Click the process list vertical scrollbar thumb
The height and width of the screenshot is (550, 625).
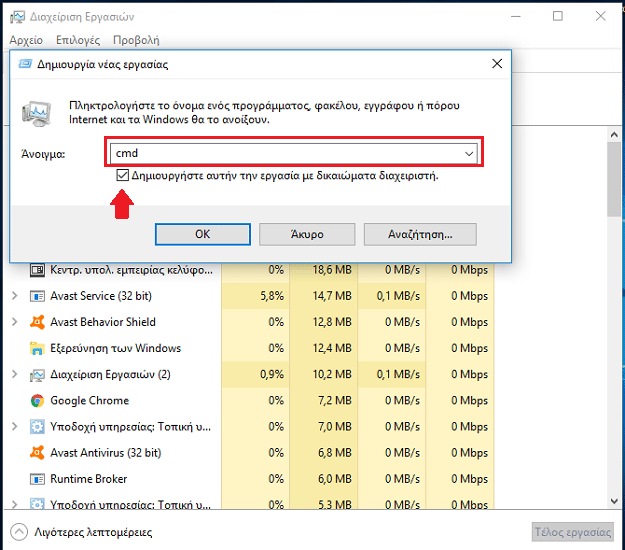tap(614, 179)
